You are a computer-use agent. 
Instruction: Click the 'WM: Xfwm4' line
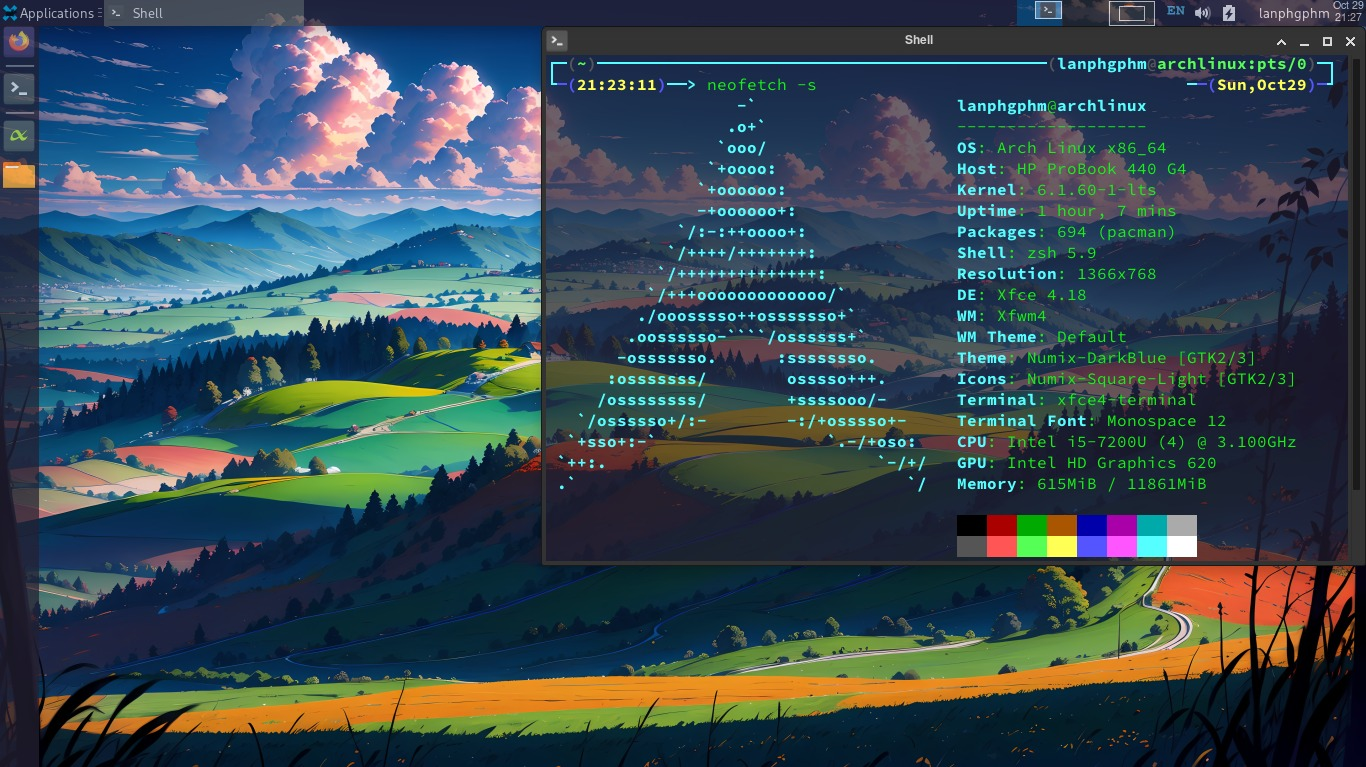pos(1001,316)
